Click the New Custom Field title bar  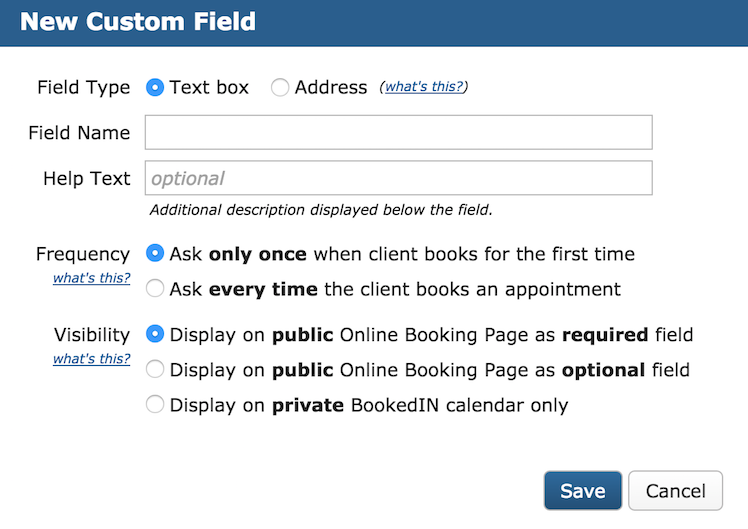pos(374,22)
